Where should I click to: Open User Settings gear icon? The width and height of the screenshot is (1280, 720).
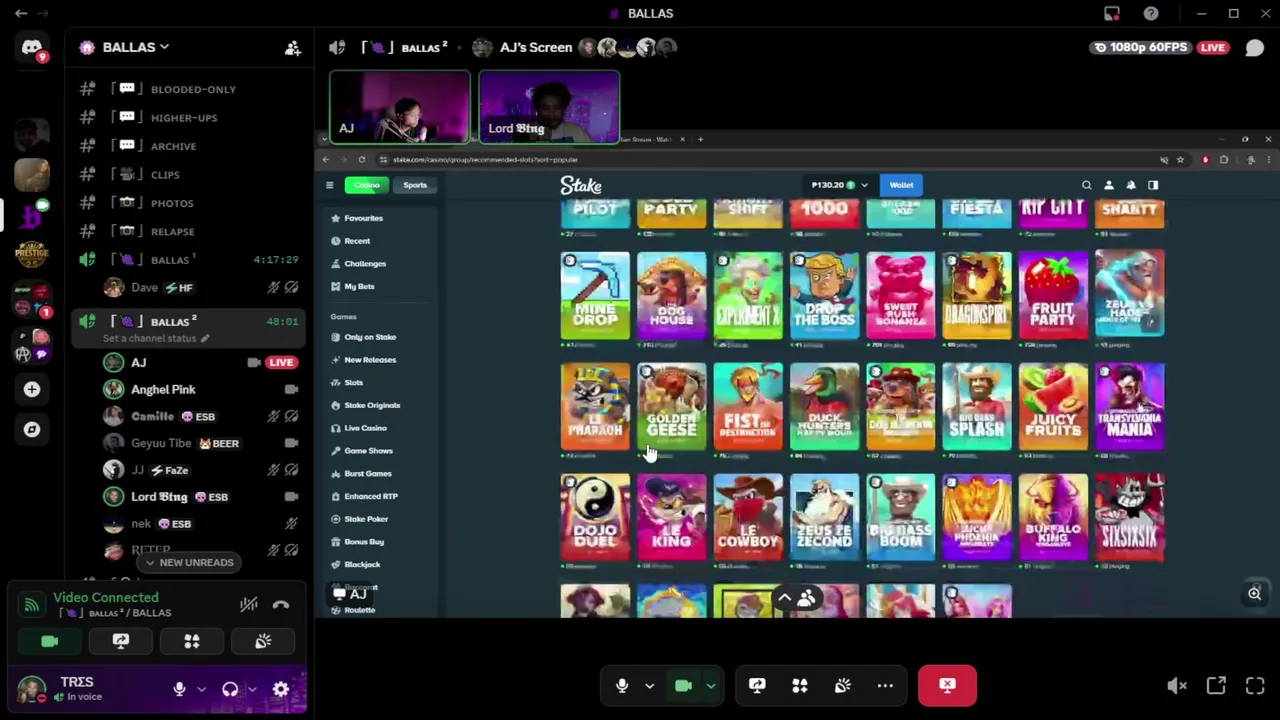click(281, 689)
